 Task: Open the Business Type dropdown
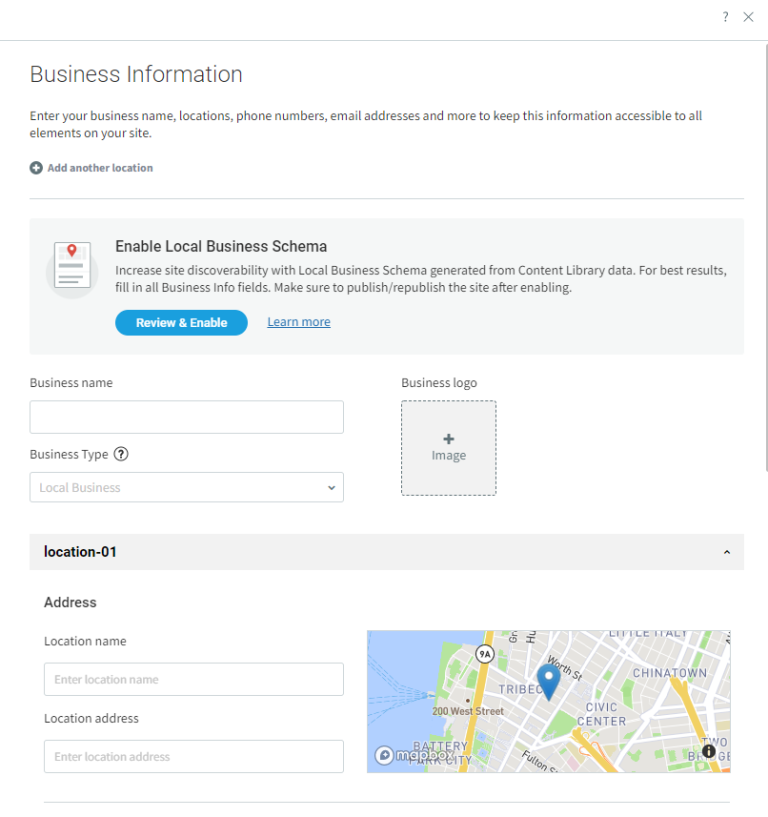coord(186,487)
